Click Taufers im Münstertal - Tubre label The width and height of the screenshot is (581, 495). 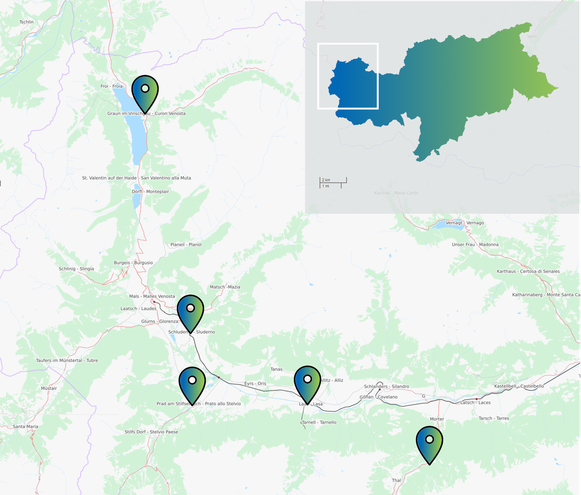(x=67, y=360)
